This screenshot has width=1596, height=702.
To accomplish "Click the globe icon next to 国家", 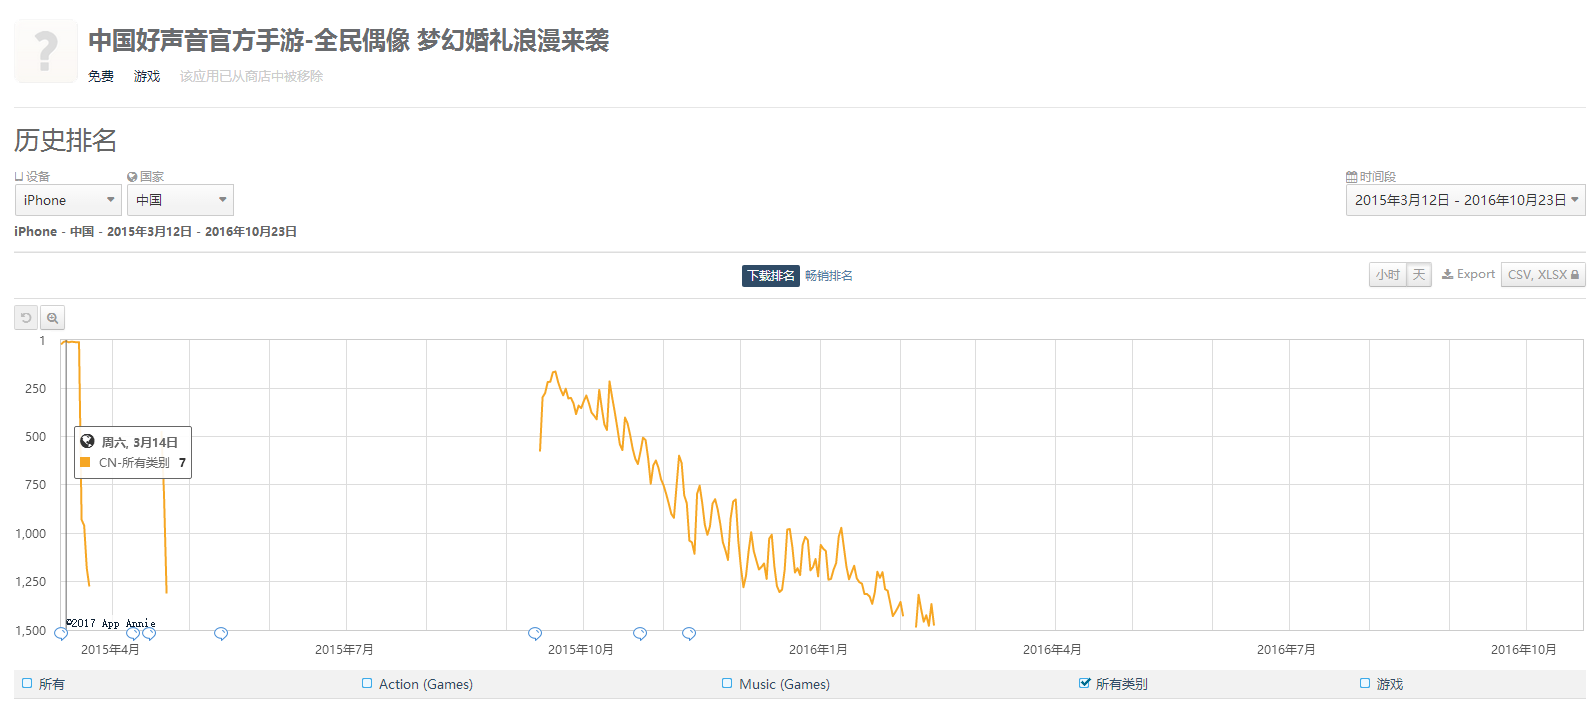I will [x=132, y=177].
